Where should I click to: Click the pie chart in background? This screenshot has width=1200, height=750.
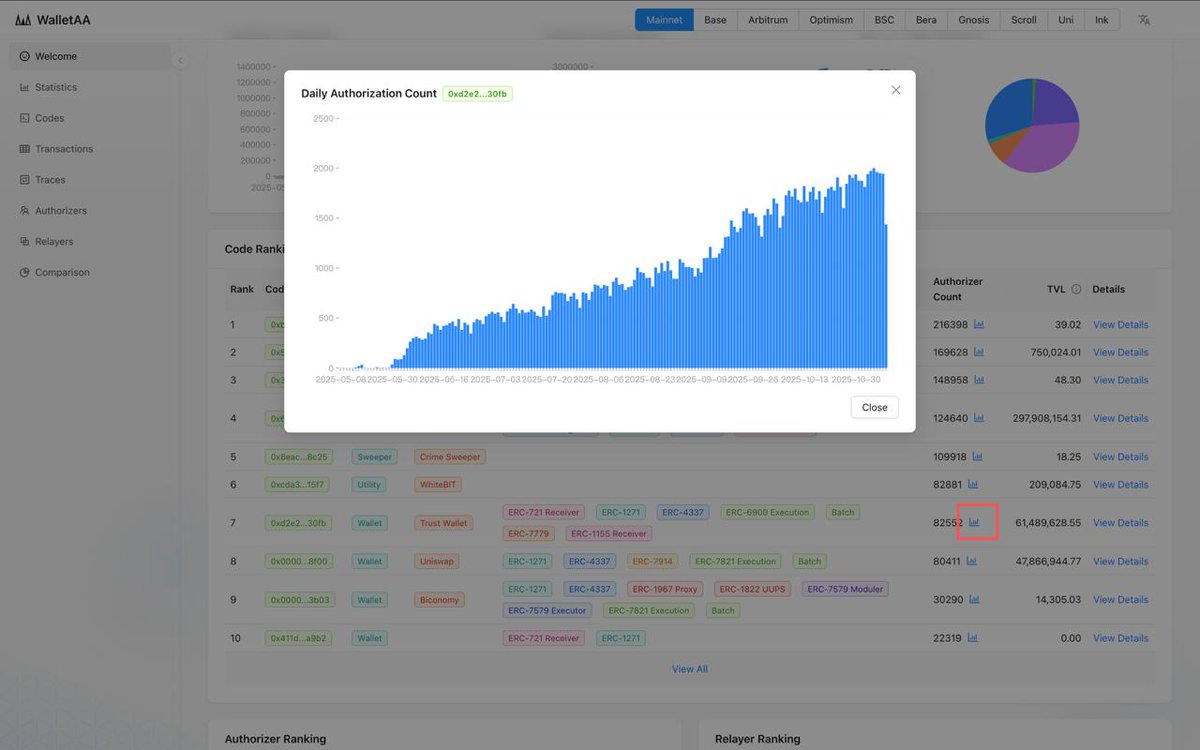(x=1032, y=125)
